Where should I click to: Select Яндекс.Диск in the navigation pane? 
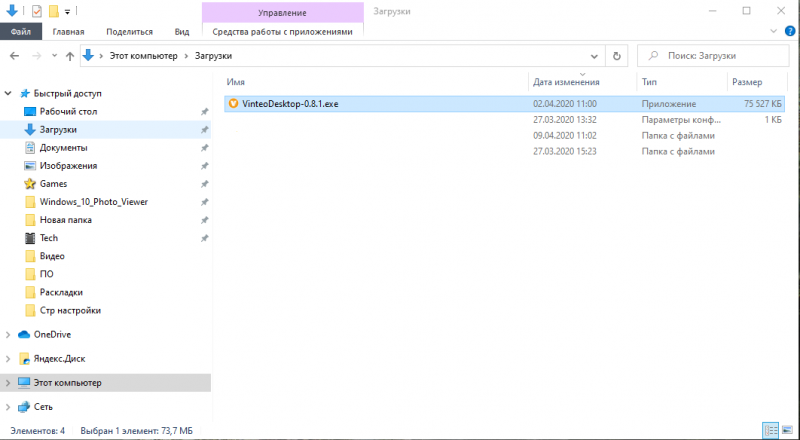point(59,359)
